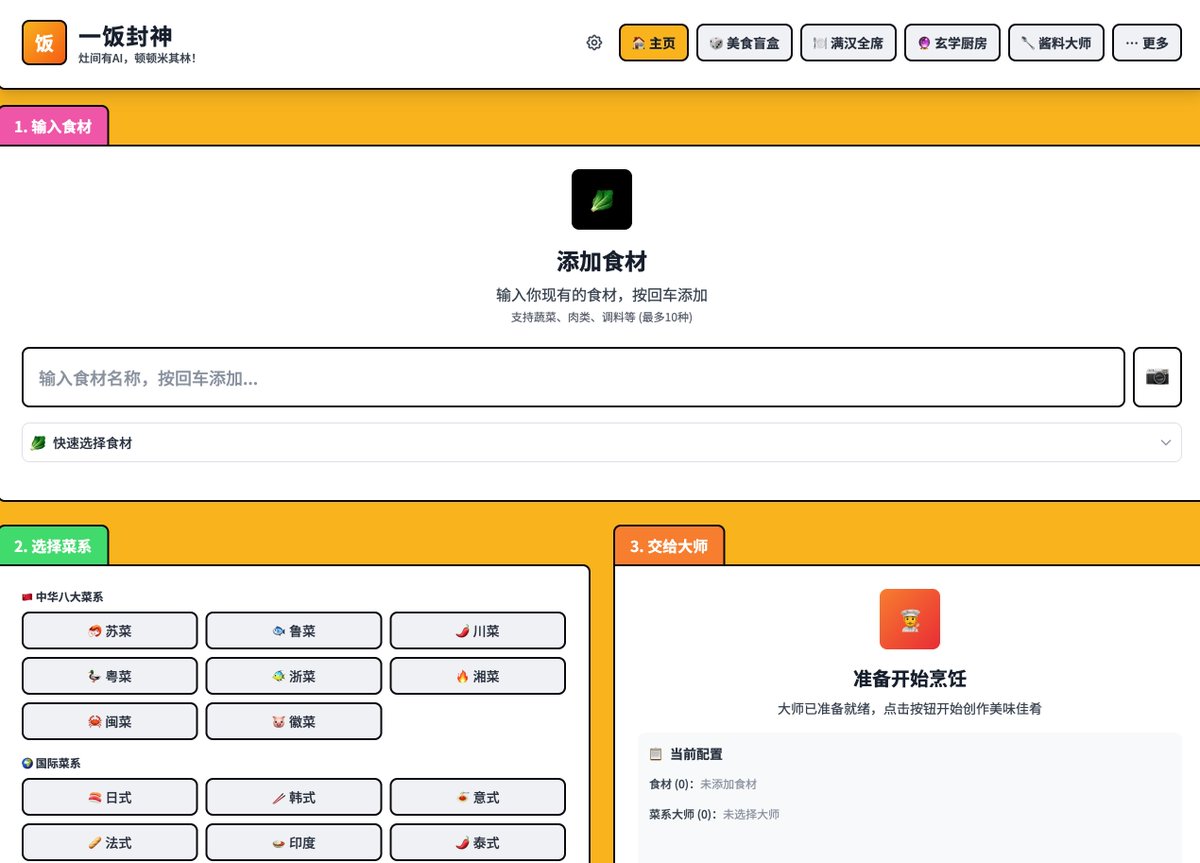Screen dimensions: 1200x863
Task: Select the 泰式 cuisine button
Action: coord(477,842)
